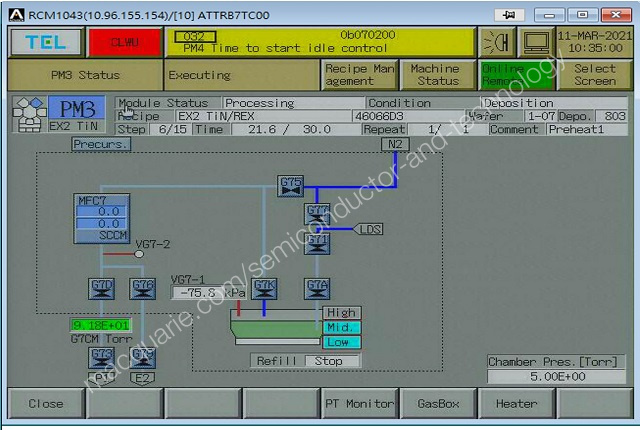
Task: Open the GasBox view
Action: (x=437, y=404)
